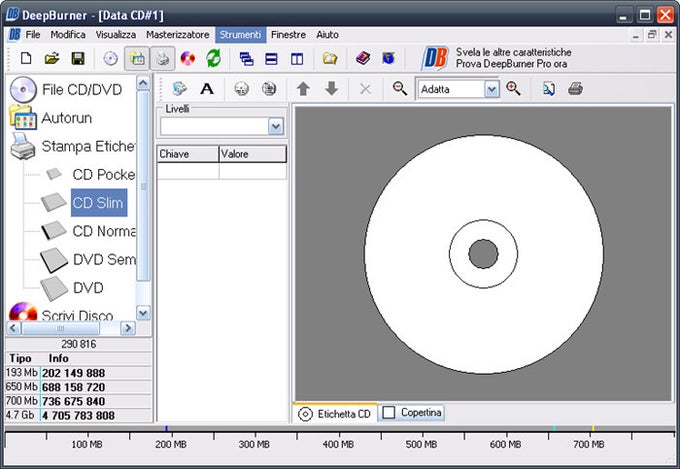Open the File menu
680x469 pixels.
pyautogui.click(x=33, y=35)
